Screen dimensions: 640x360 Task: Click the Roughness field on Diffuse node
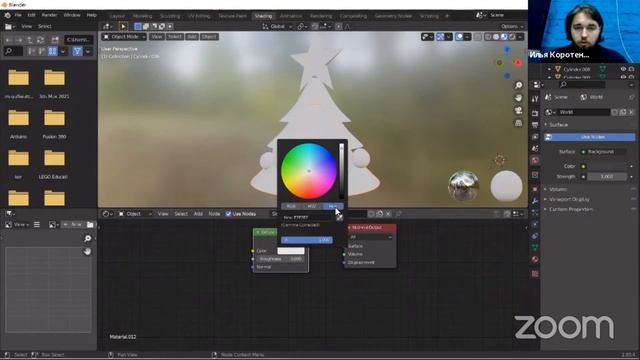(280, 259)
